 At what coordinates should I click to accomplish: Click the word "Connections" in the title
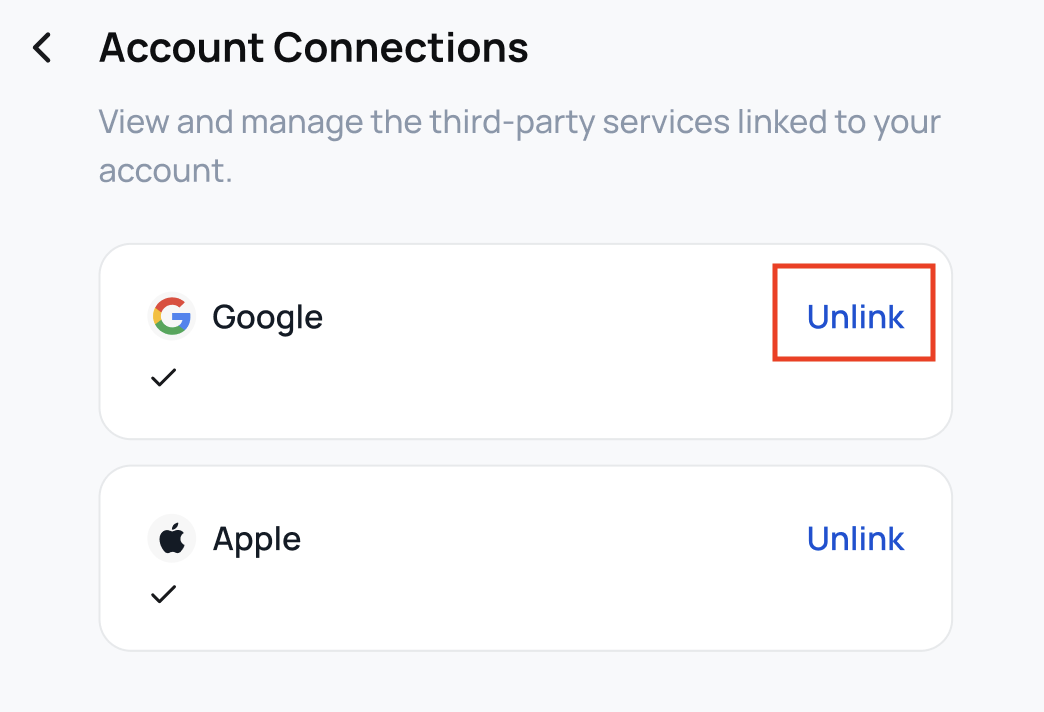point(401,47)
